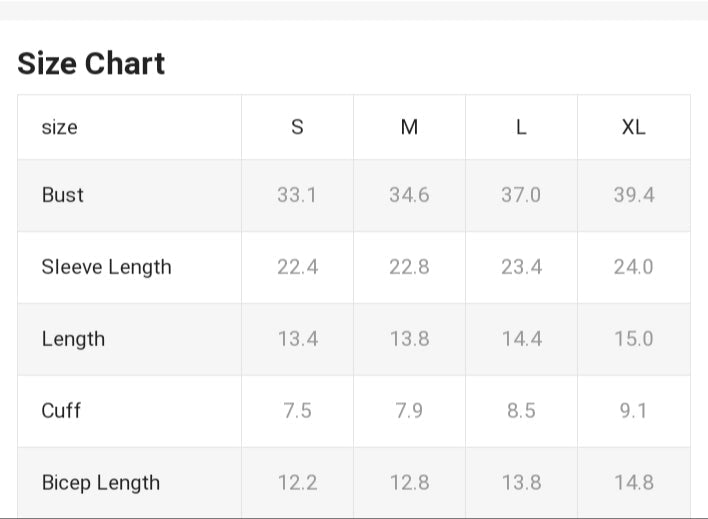708x519 pixels.
Task: Click Bicep Length value 12.8 for M
Action: click(x=409, y=483)
